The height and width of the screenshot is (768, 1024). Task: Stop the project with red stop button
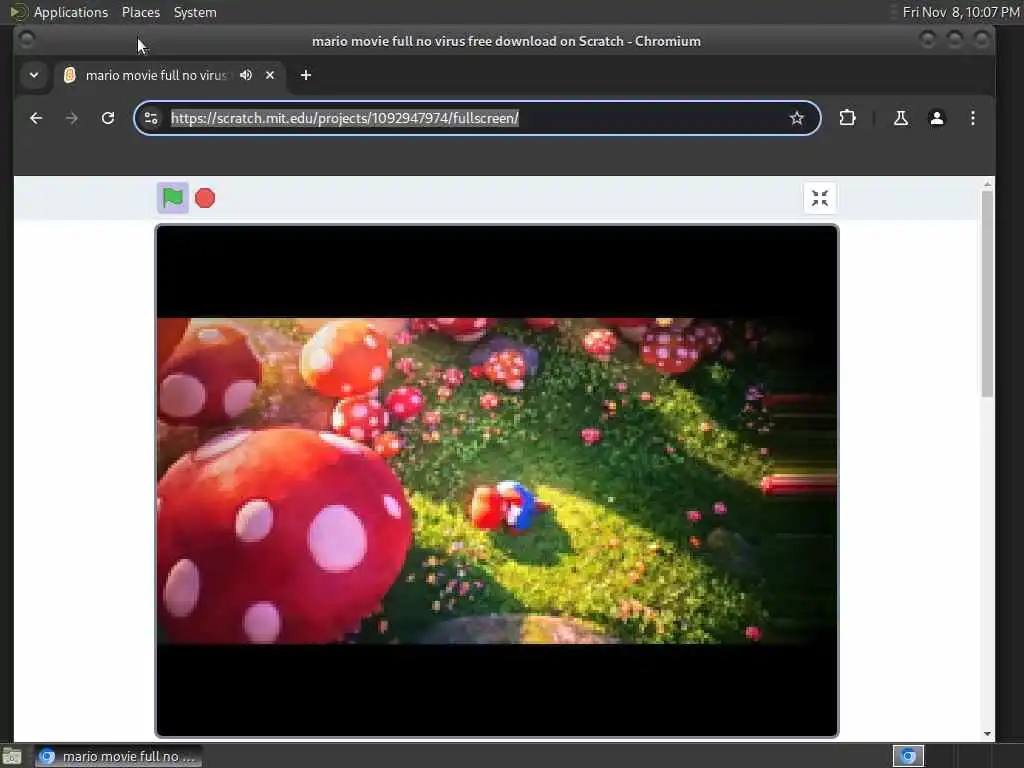205,198
